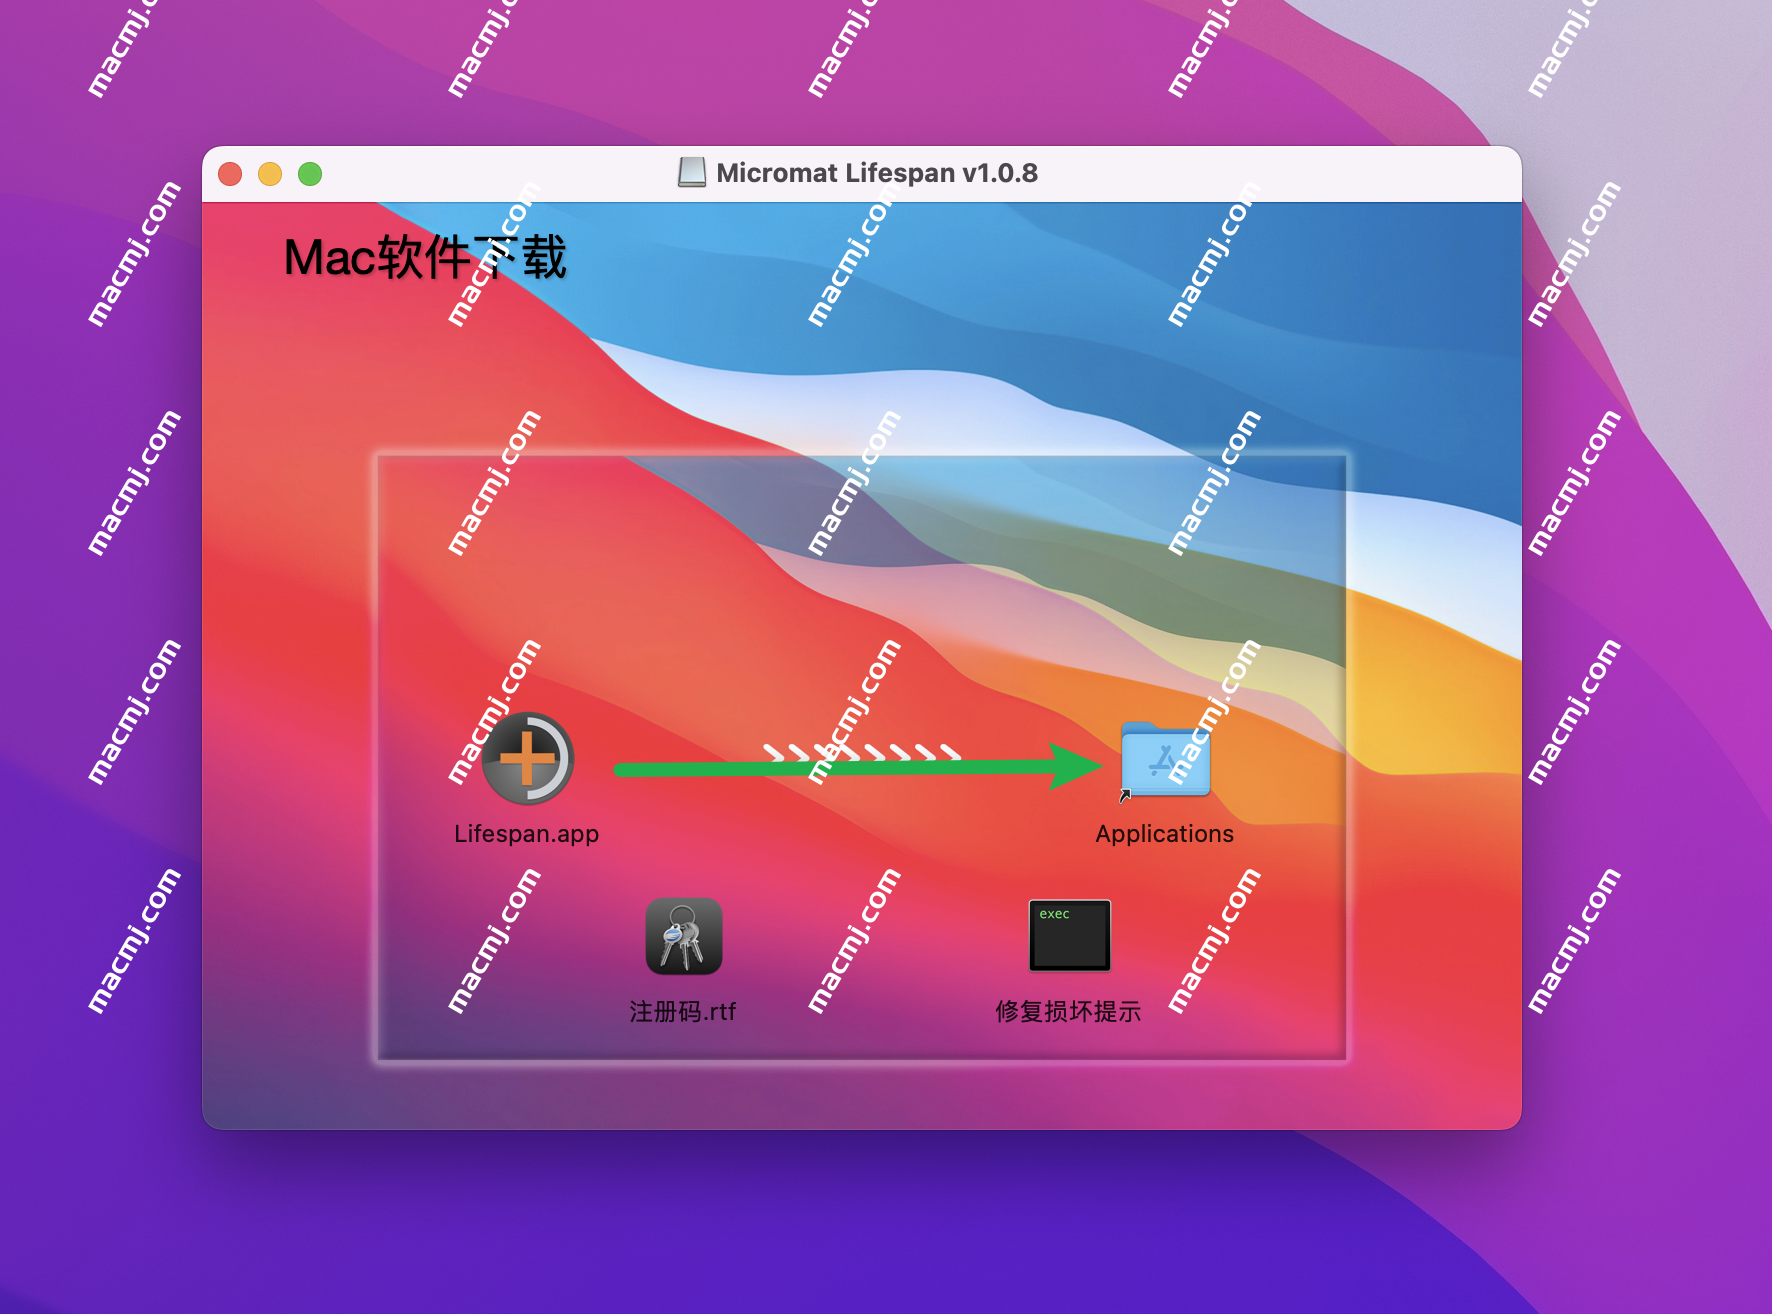
Task: Click the 注册码.rtf file name
Action: [x=683, y=1012]
